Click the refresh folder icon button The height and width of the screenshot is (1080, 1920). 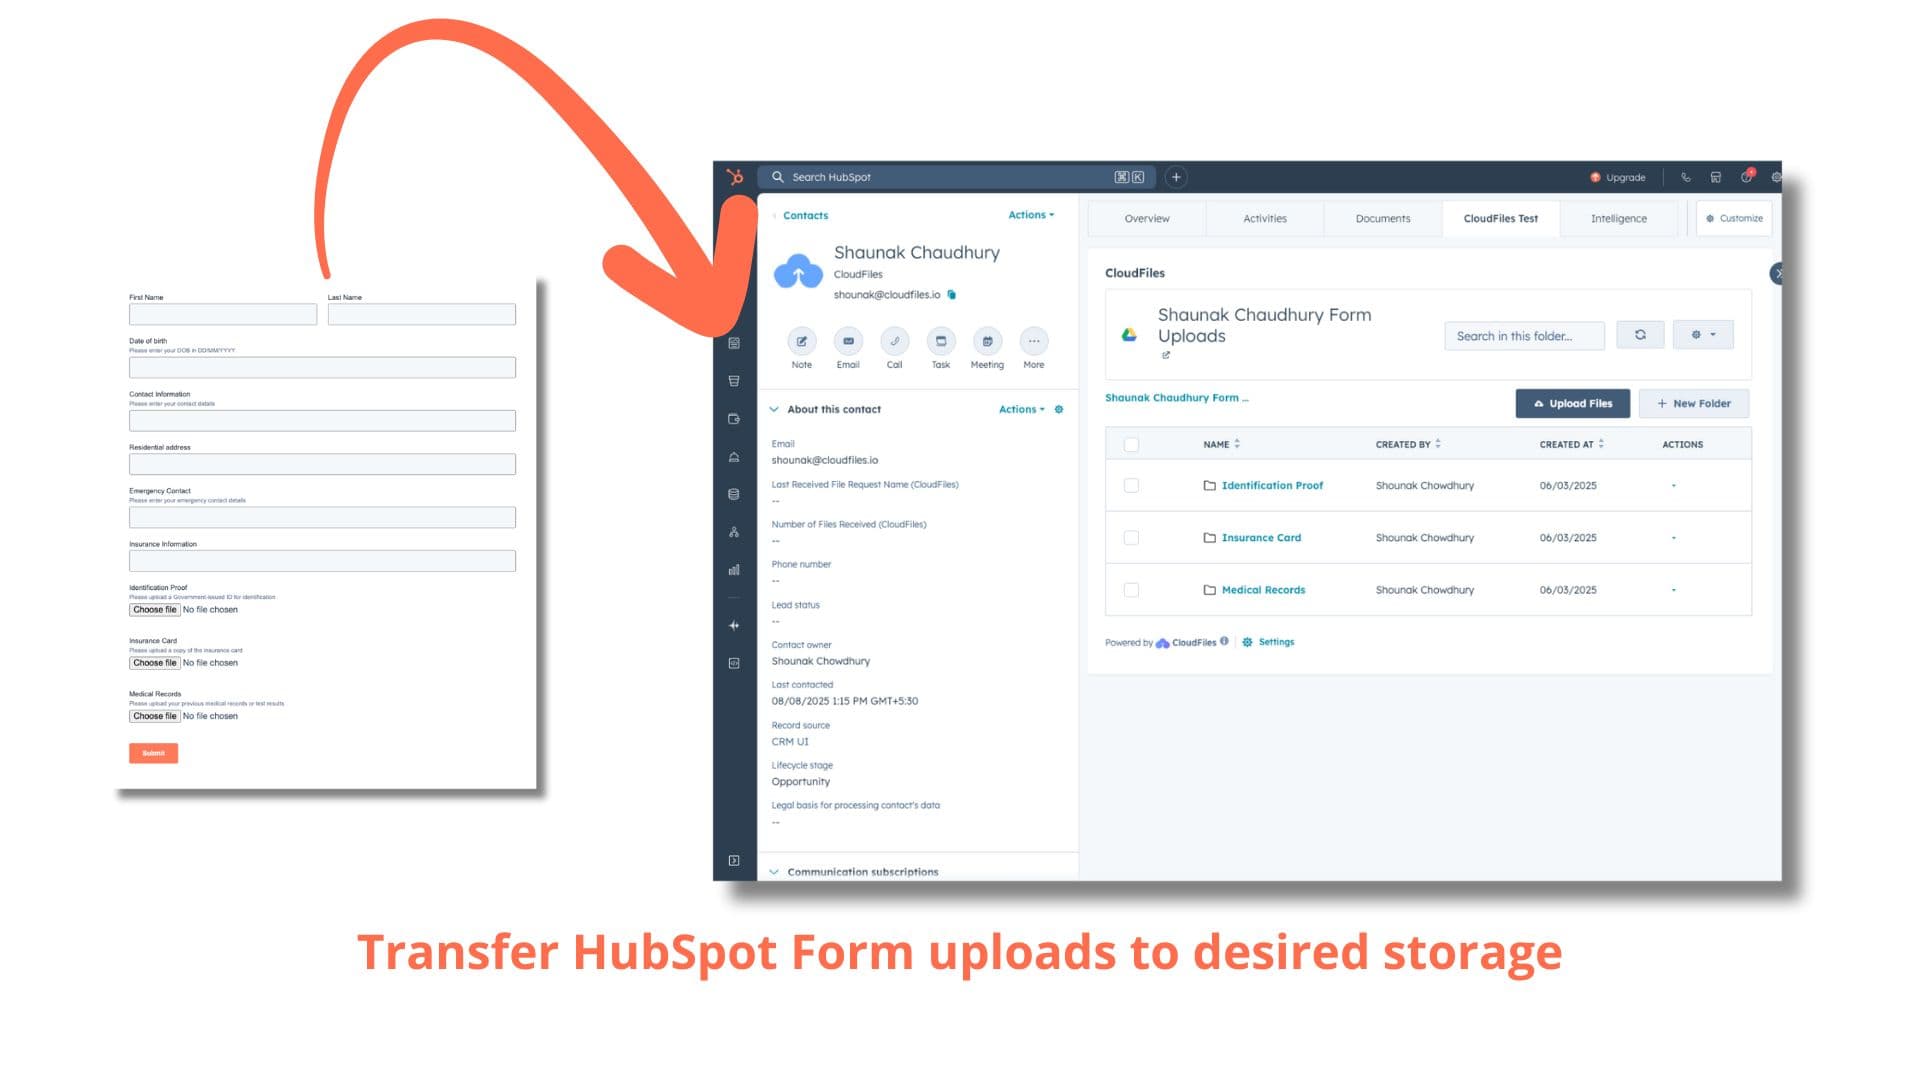[1640, 335]
